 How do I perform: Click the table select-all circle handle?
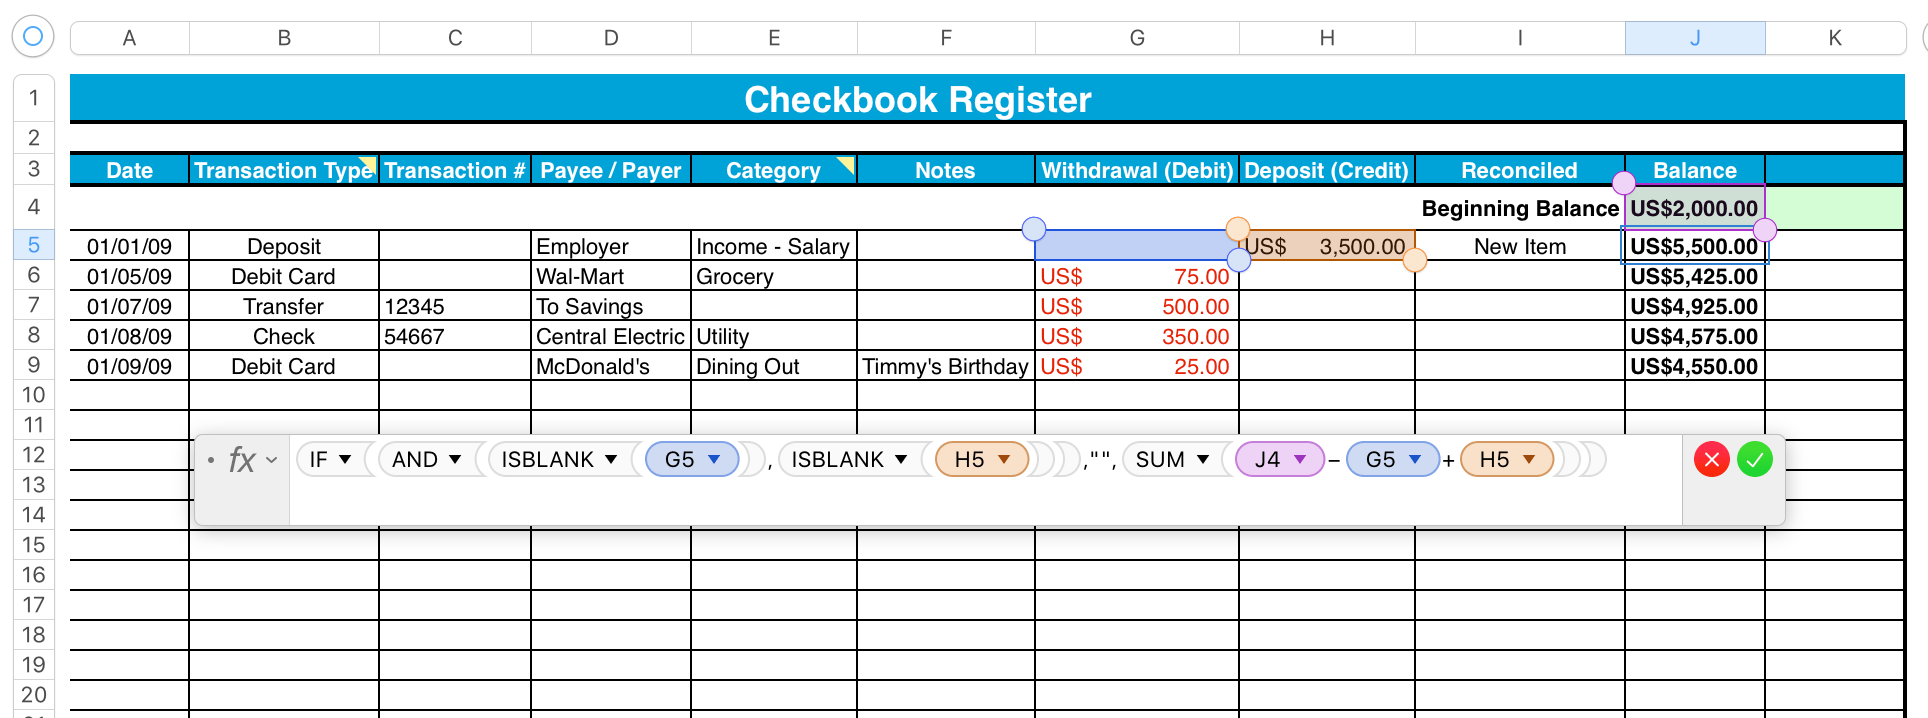(33, 37)
